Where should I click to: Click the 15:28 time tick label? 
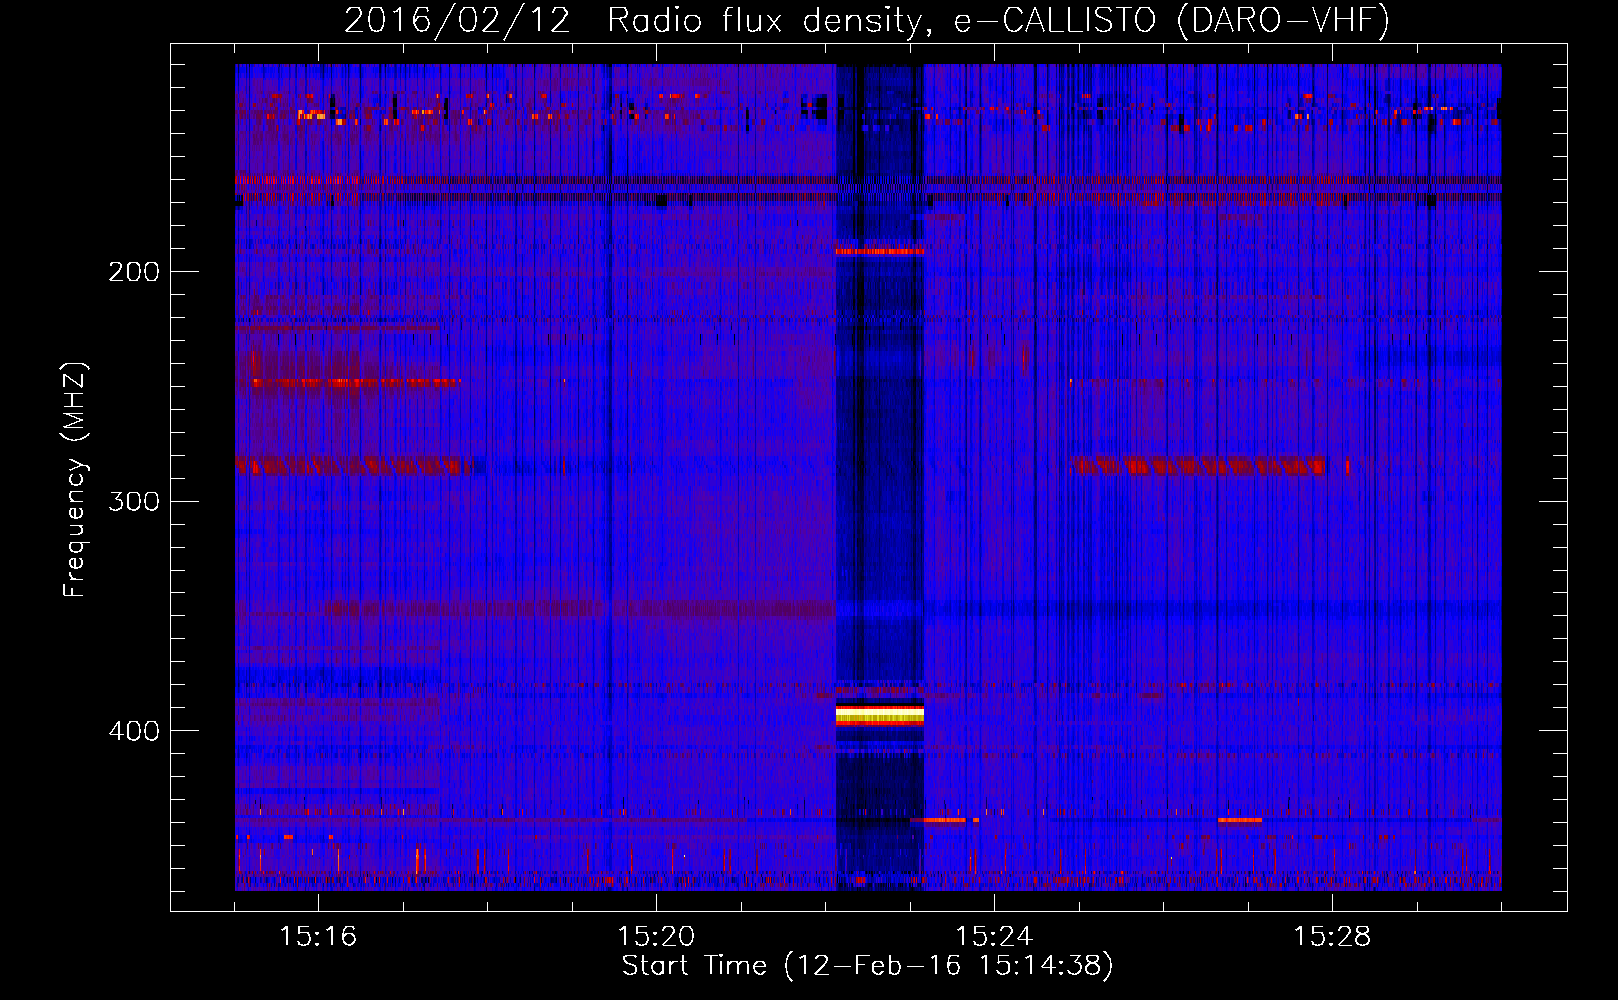1332,937
